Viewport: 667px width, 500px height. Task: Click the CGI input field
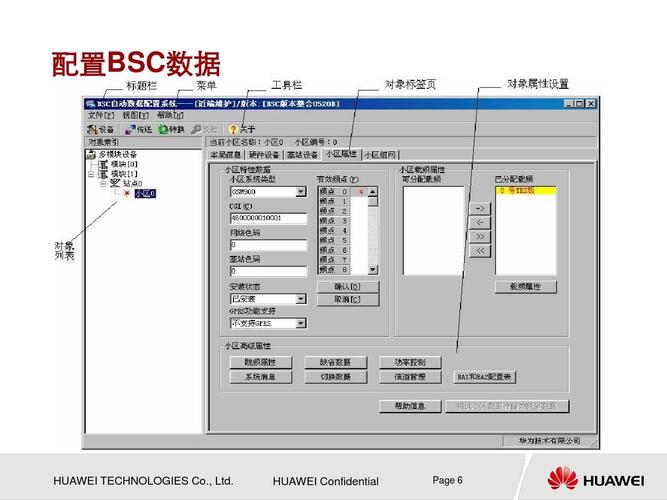tap(268, 218)
